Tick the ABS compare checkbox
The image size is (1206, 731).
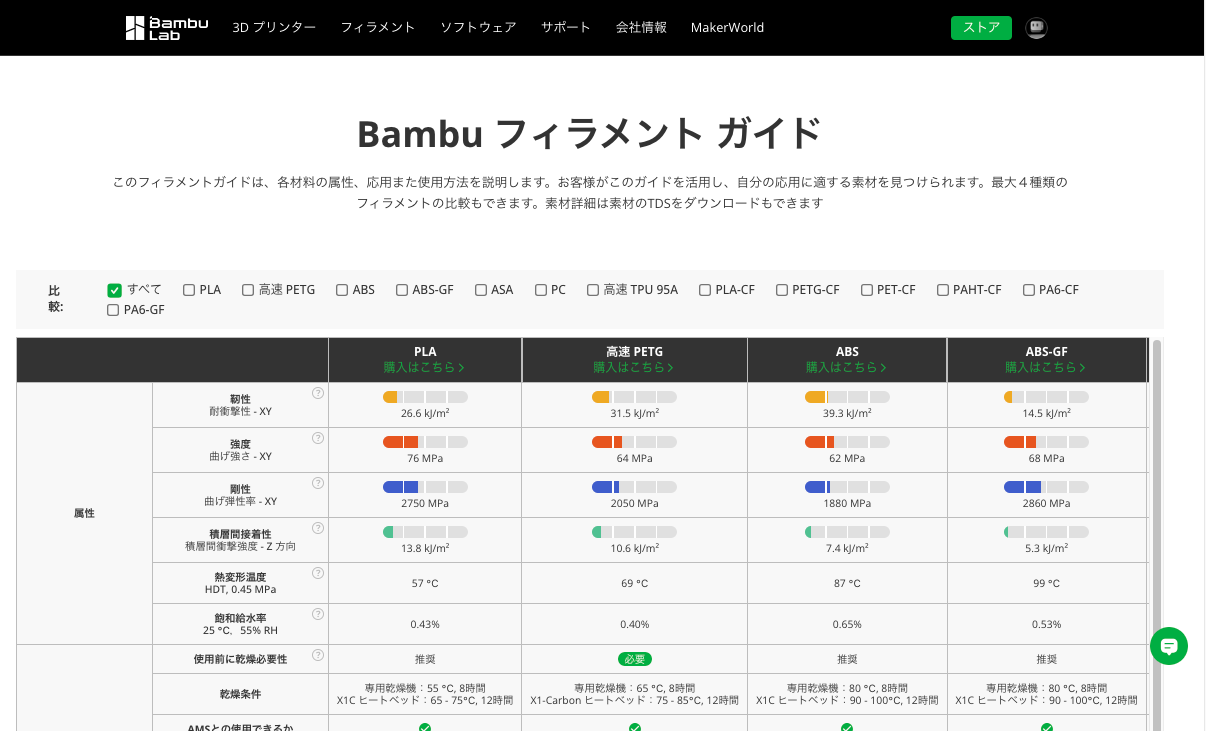[x=342, y=290]
